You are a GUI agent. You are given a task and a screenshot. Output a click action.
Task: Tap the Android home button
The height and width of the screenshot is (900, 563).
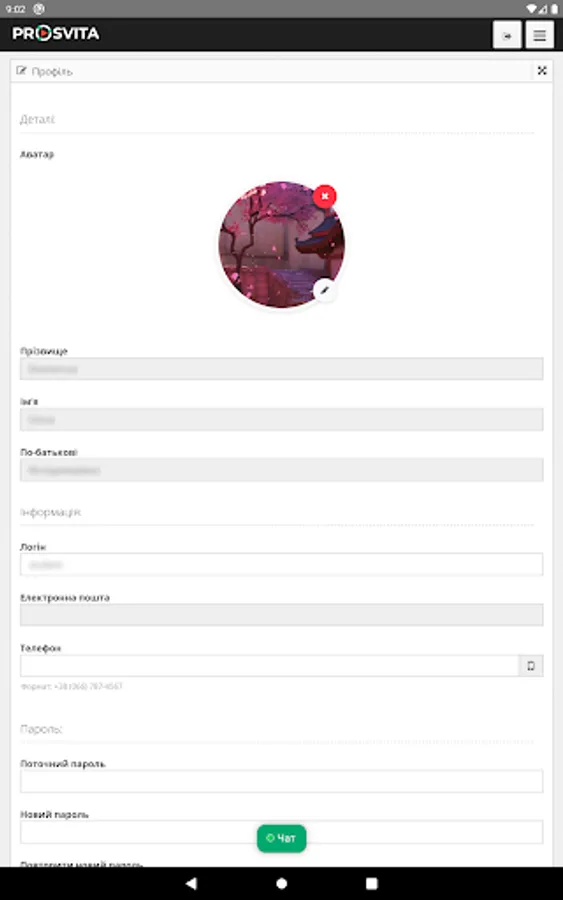(281, 883)
